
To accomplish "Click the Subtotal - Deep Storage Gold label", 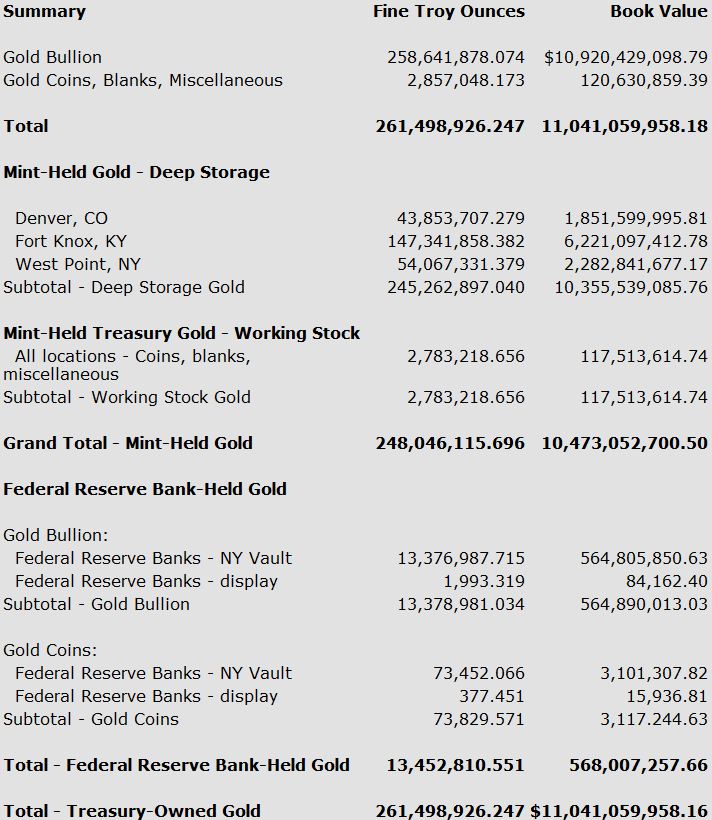I will coord(124,287).
